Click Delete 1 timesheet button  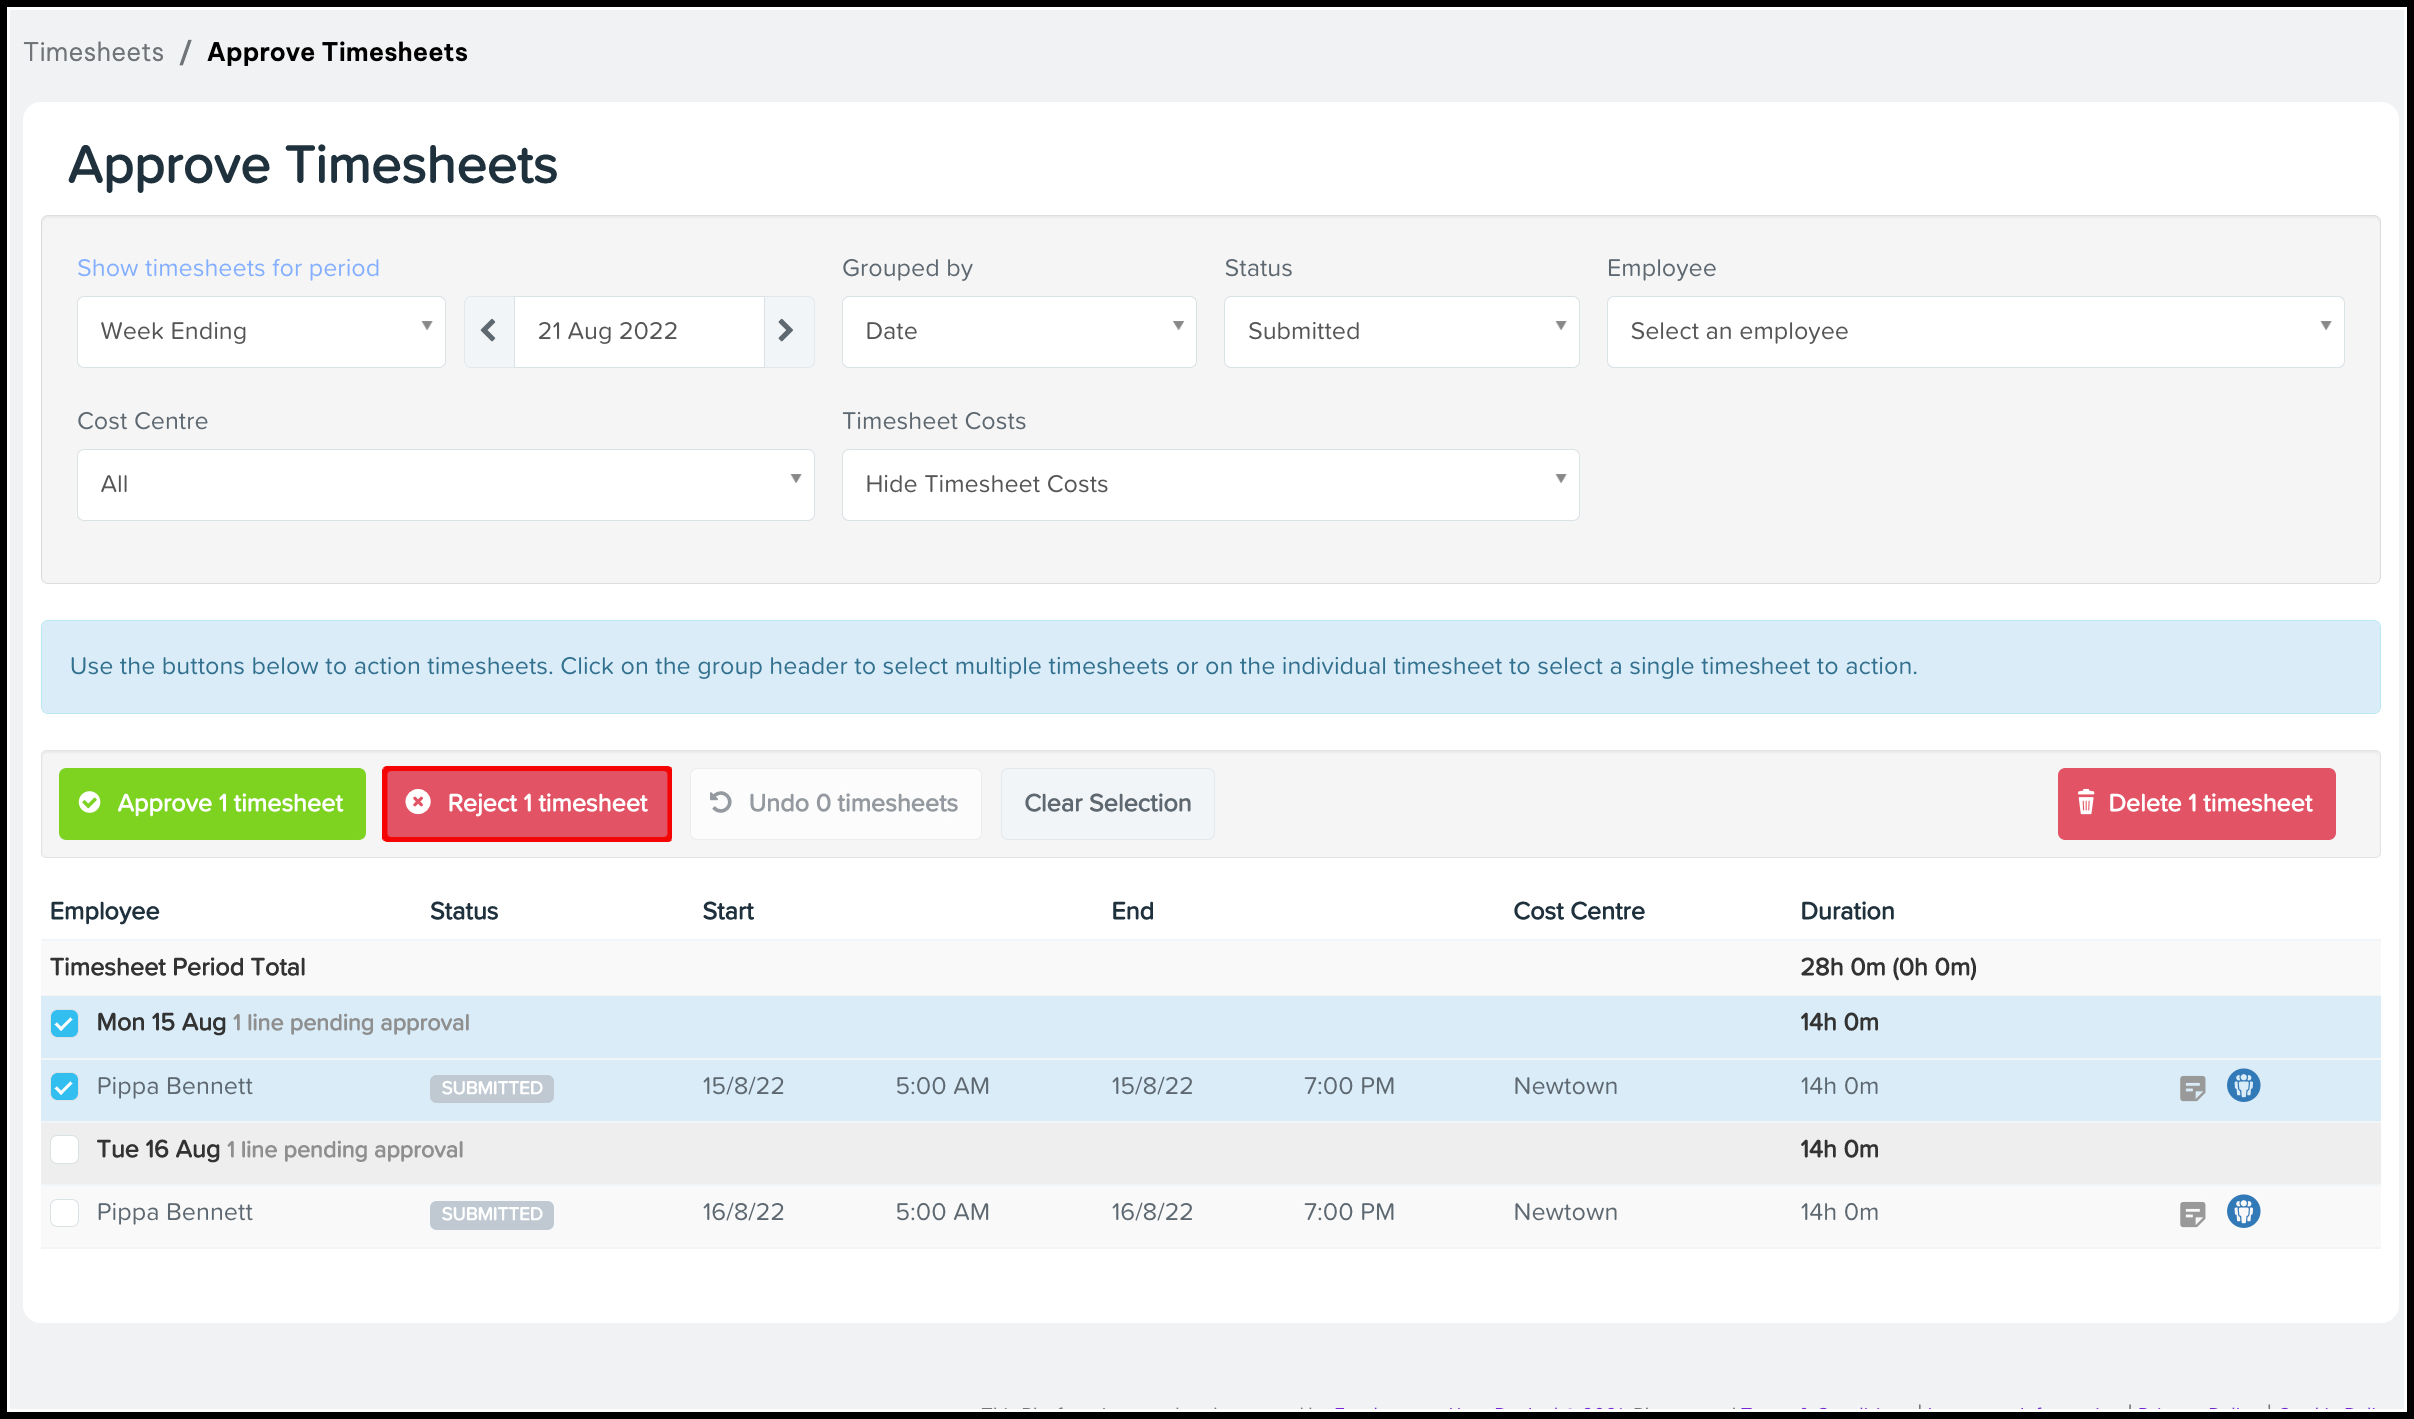pos(2196,804)
